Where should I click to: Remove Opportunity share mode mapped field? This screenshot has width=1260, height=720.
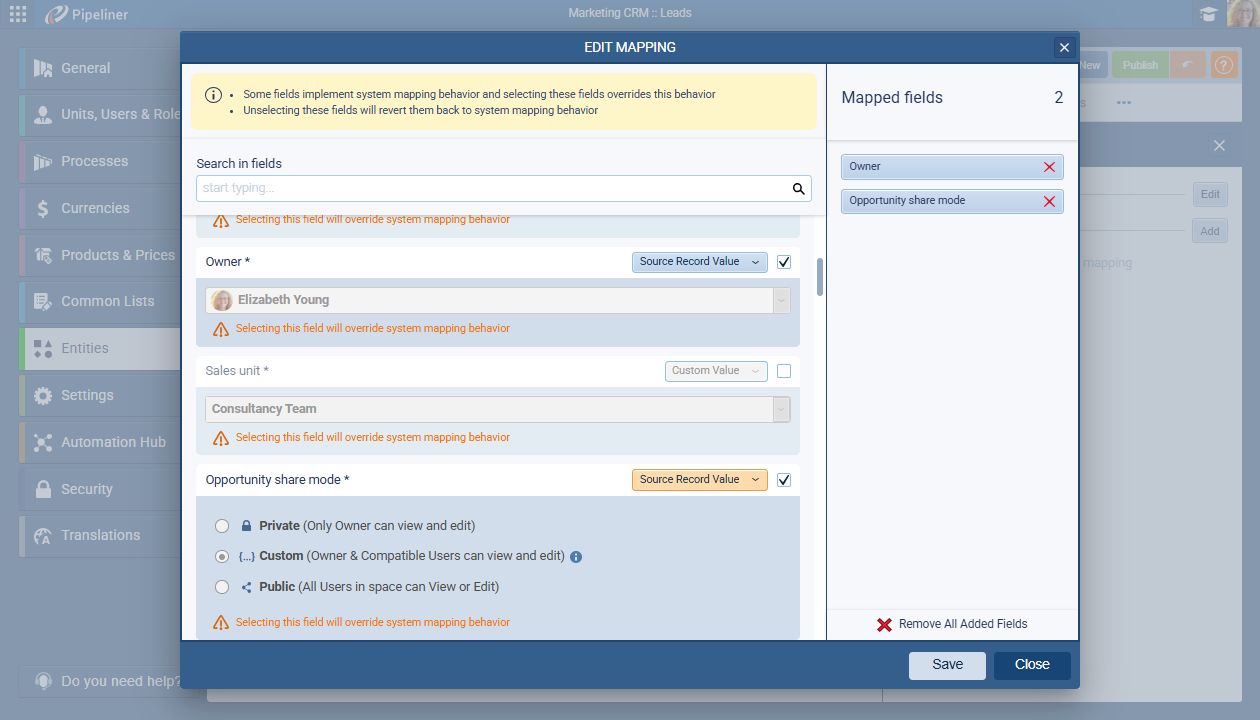(x=1049, y=201)
